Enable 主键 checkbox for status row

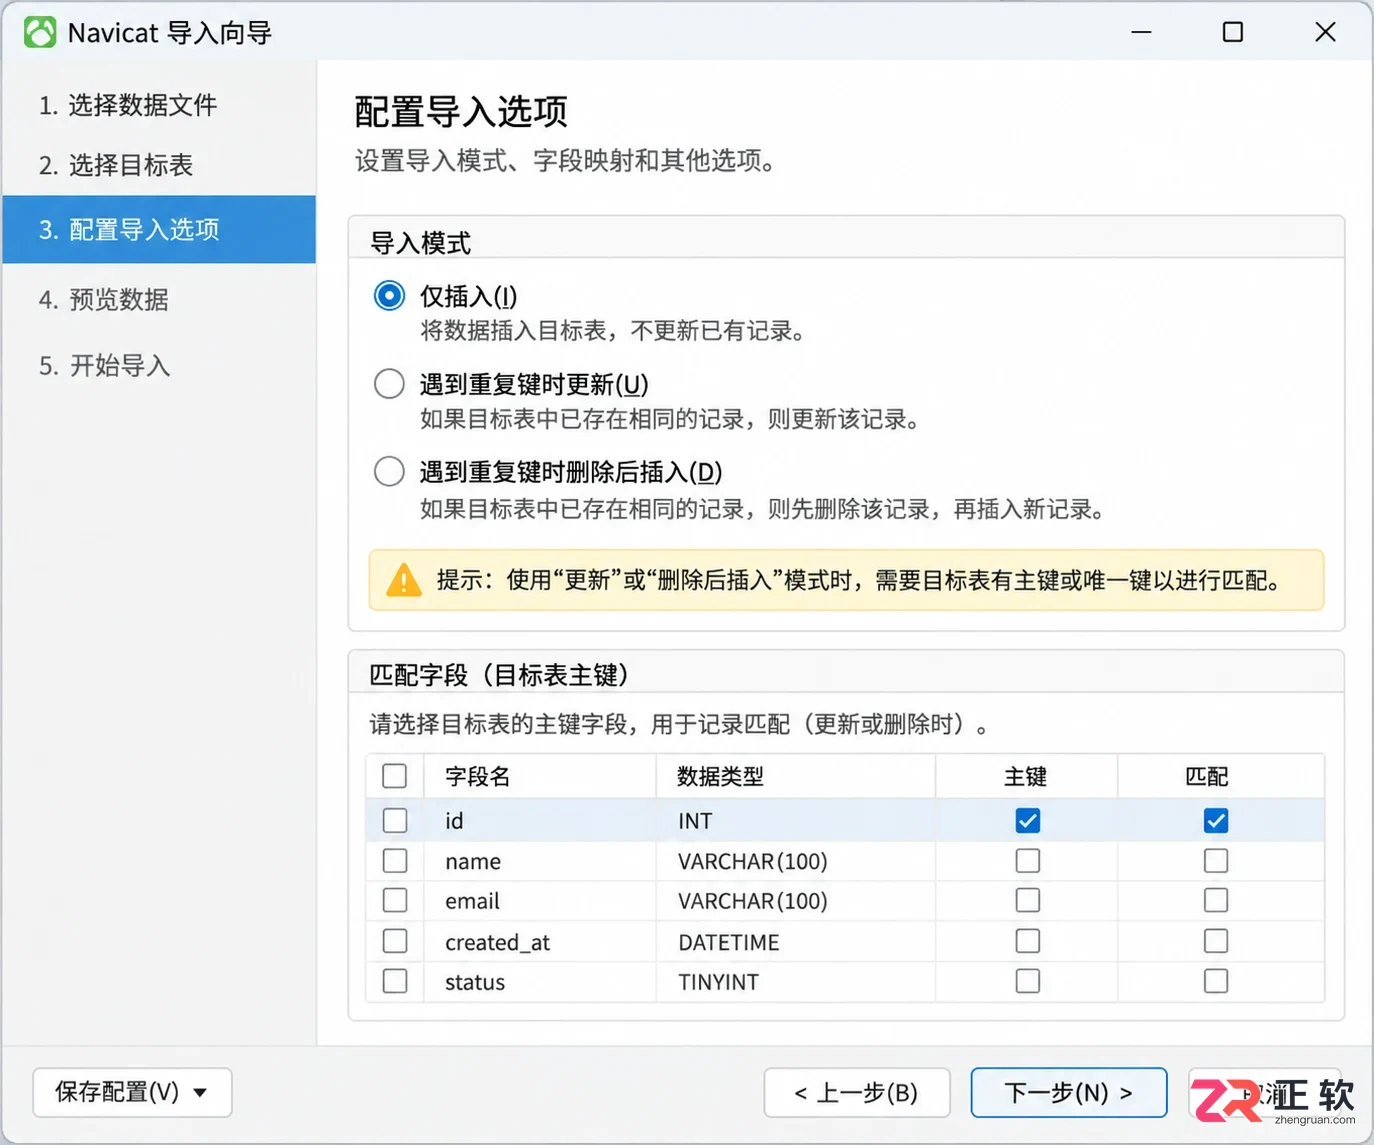tap(1028, 981)
